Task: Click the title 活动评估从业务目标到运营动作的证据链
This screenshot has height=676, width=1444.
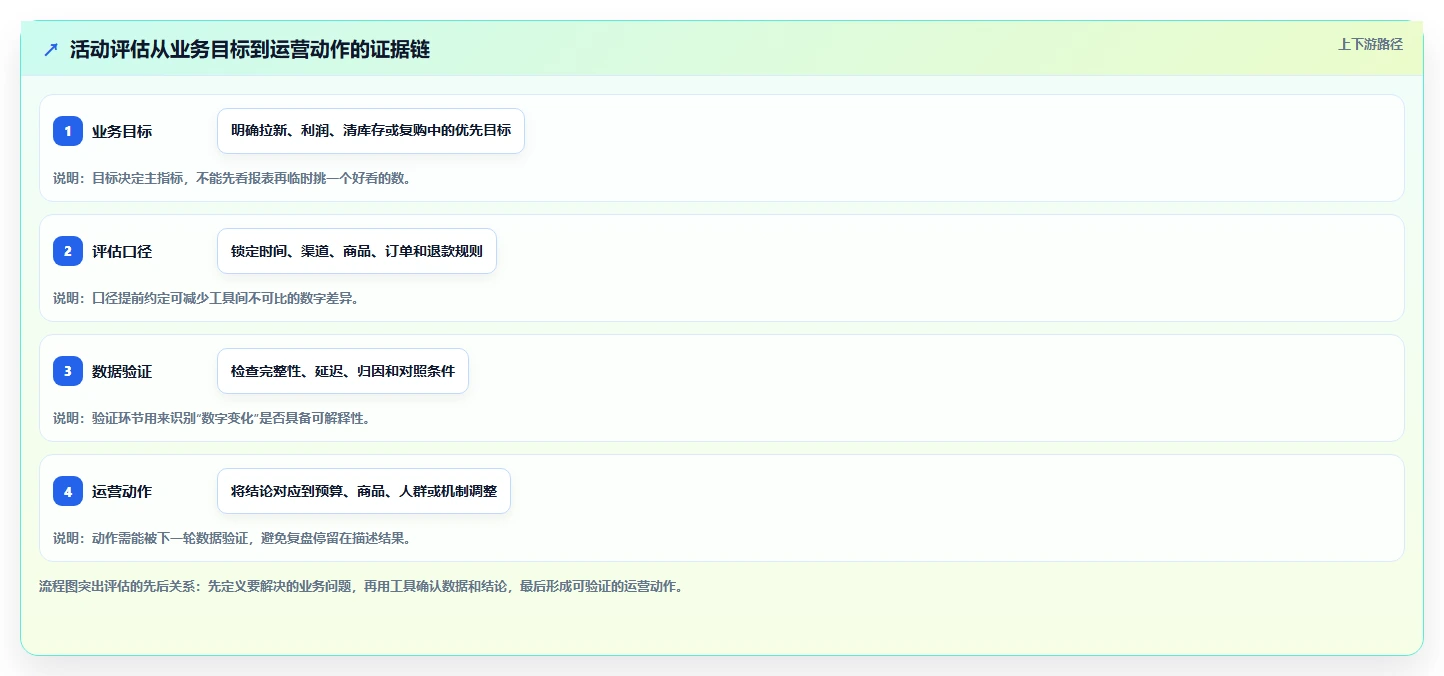Action: [x=250, y=50]
